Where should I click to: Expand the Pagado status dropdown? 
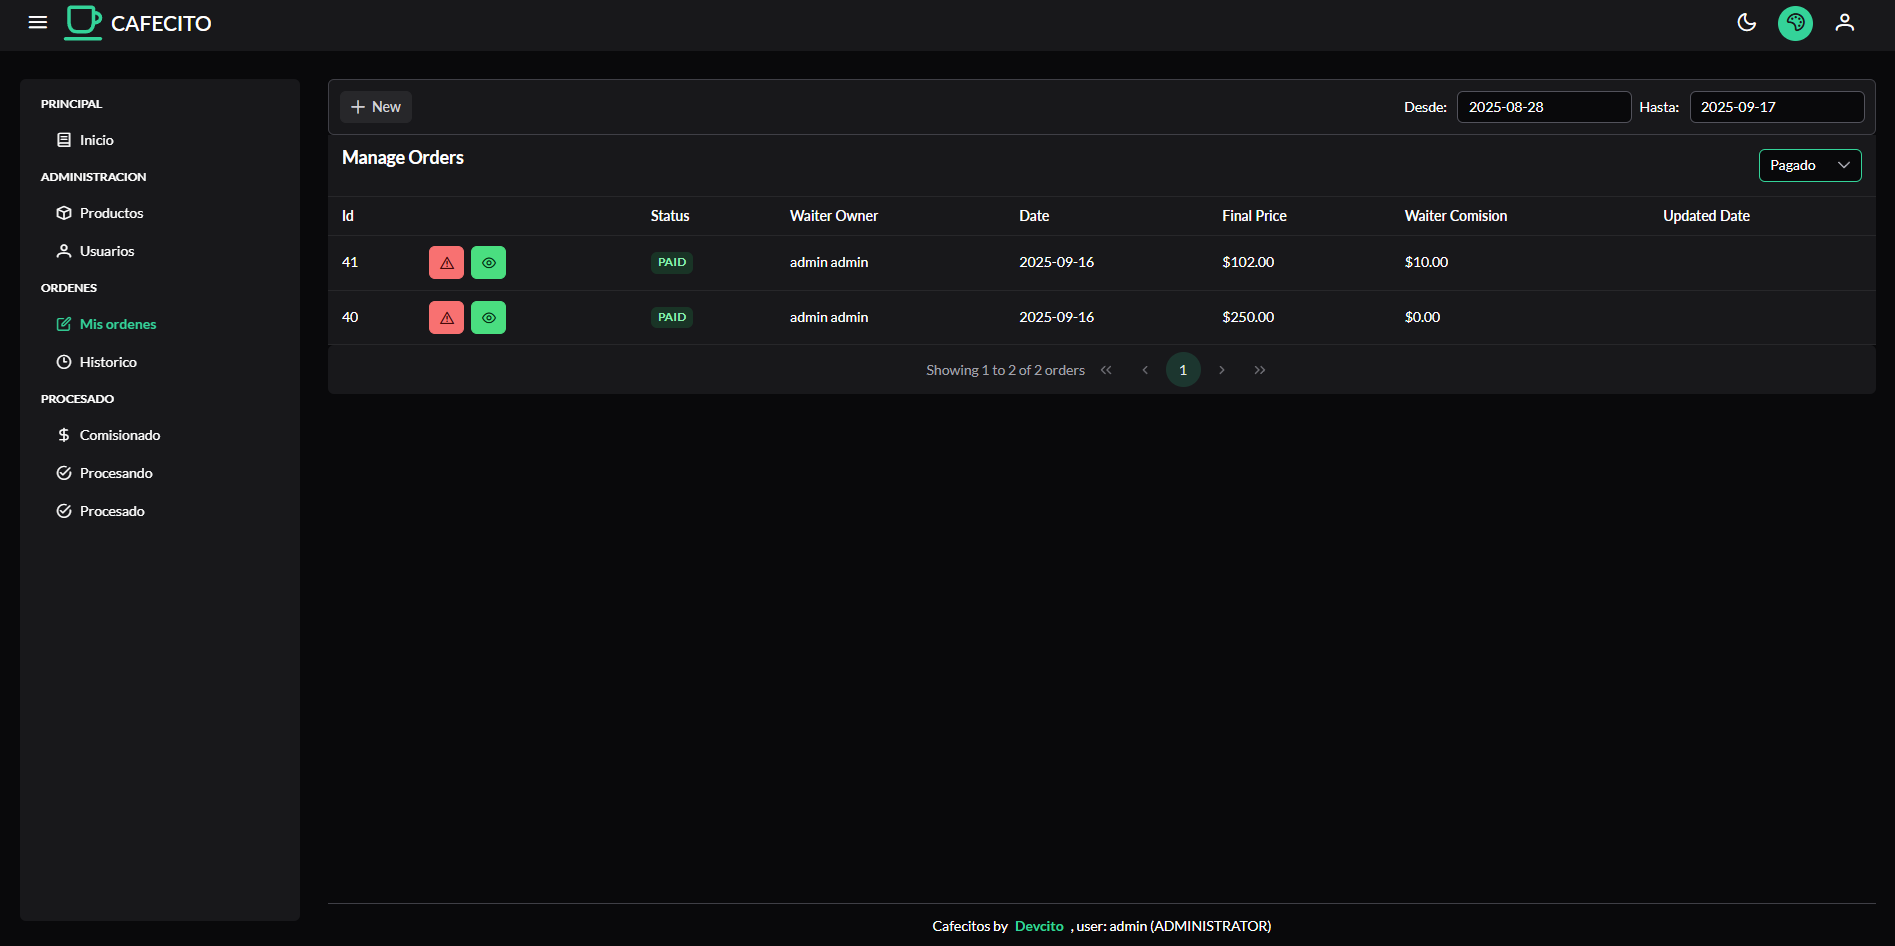point(1809,166)
